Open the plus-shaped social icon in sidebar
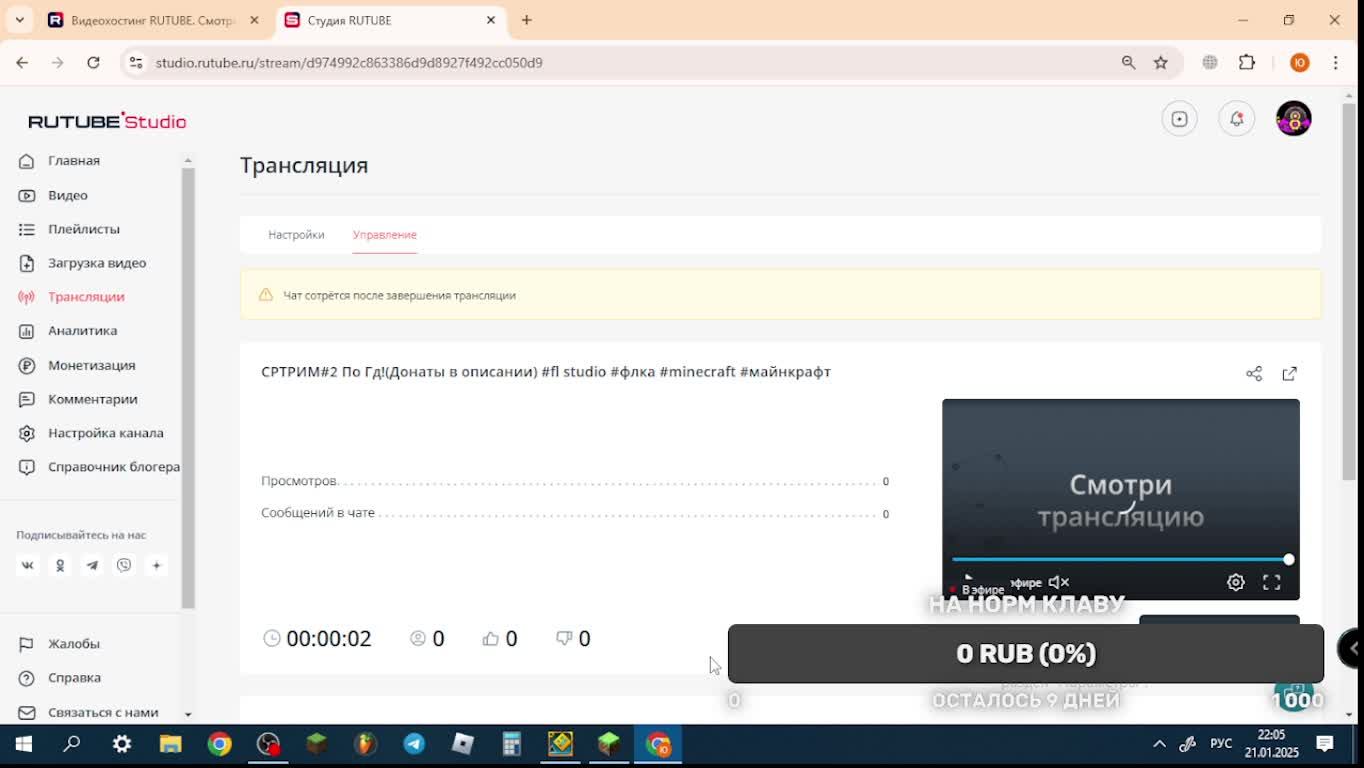 pyautogui.click(x=156, y=565)
